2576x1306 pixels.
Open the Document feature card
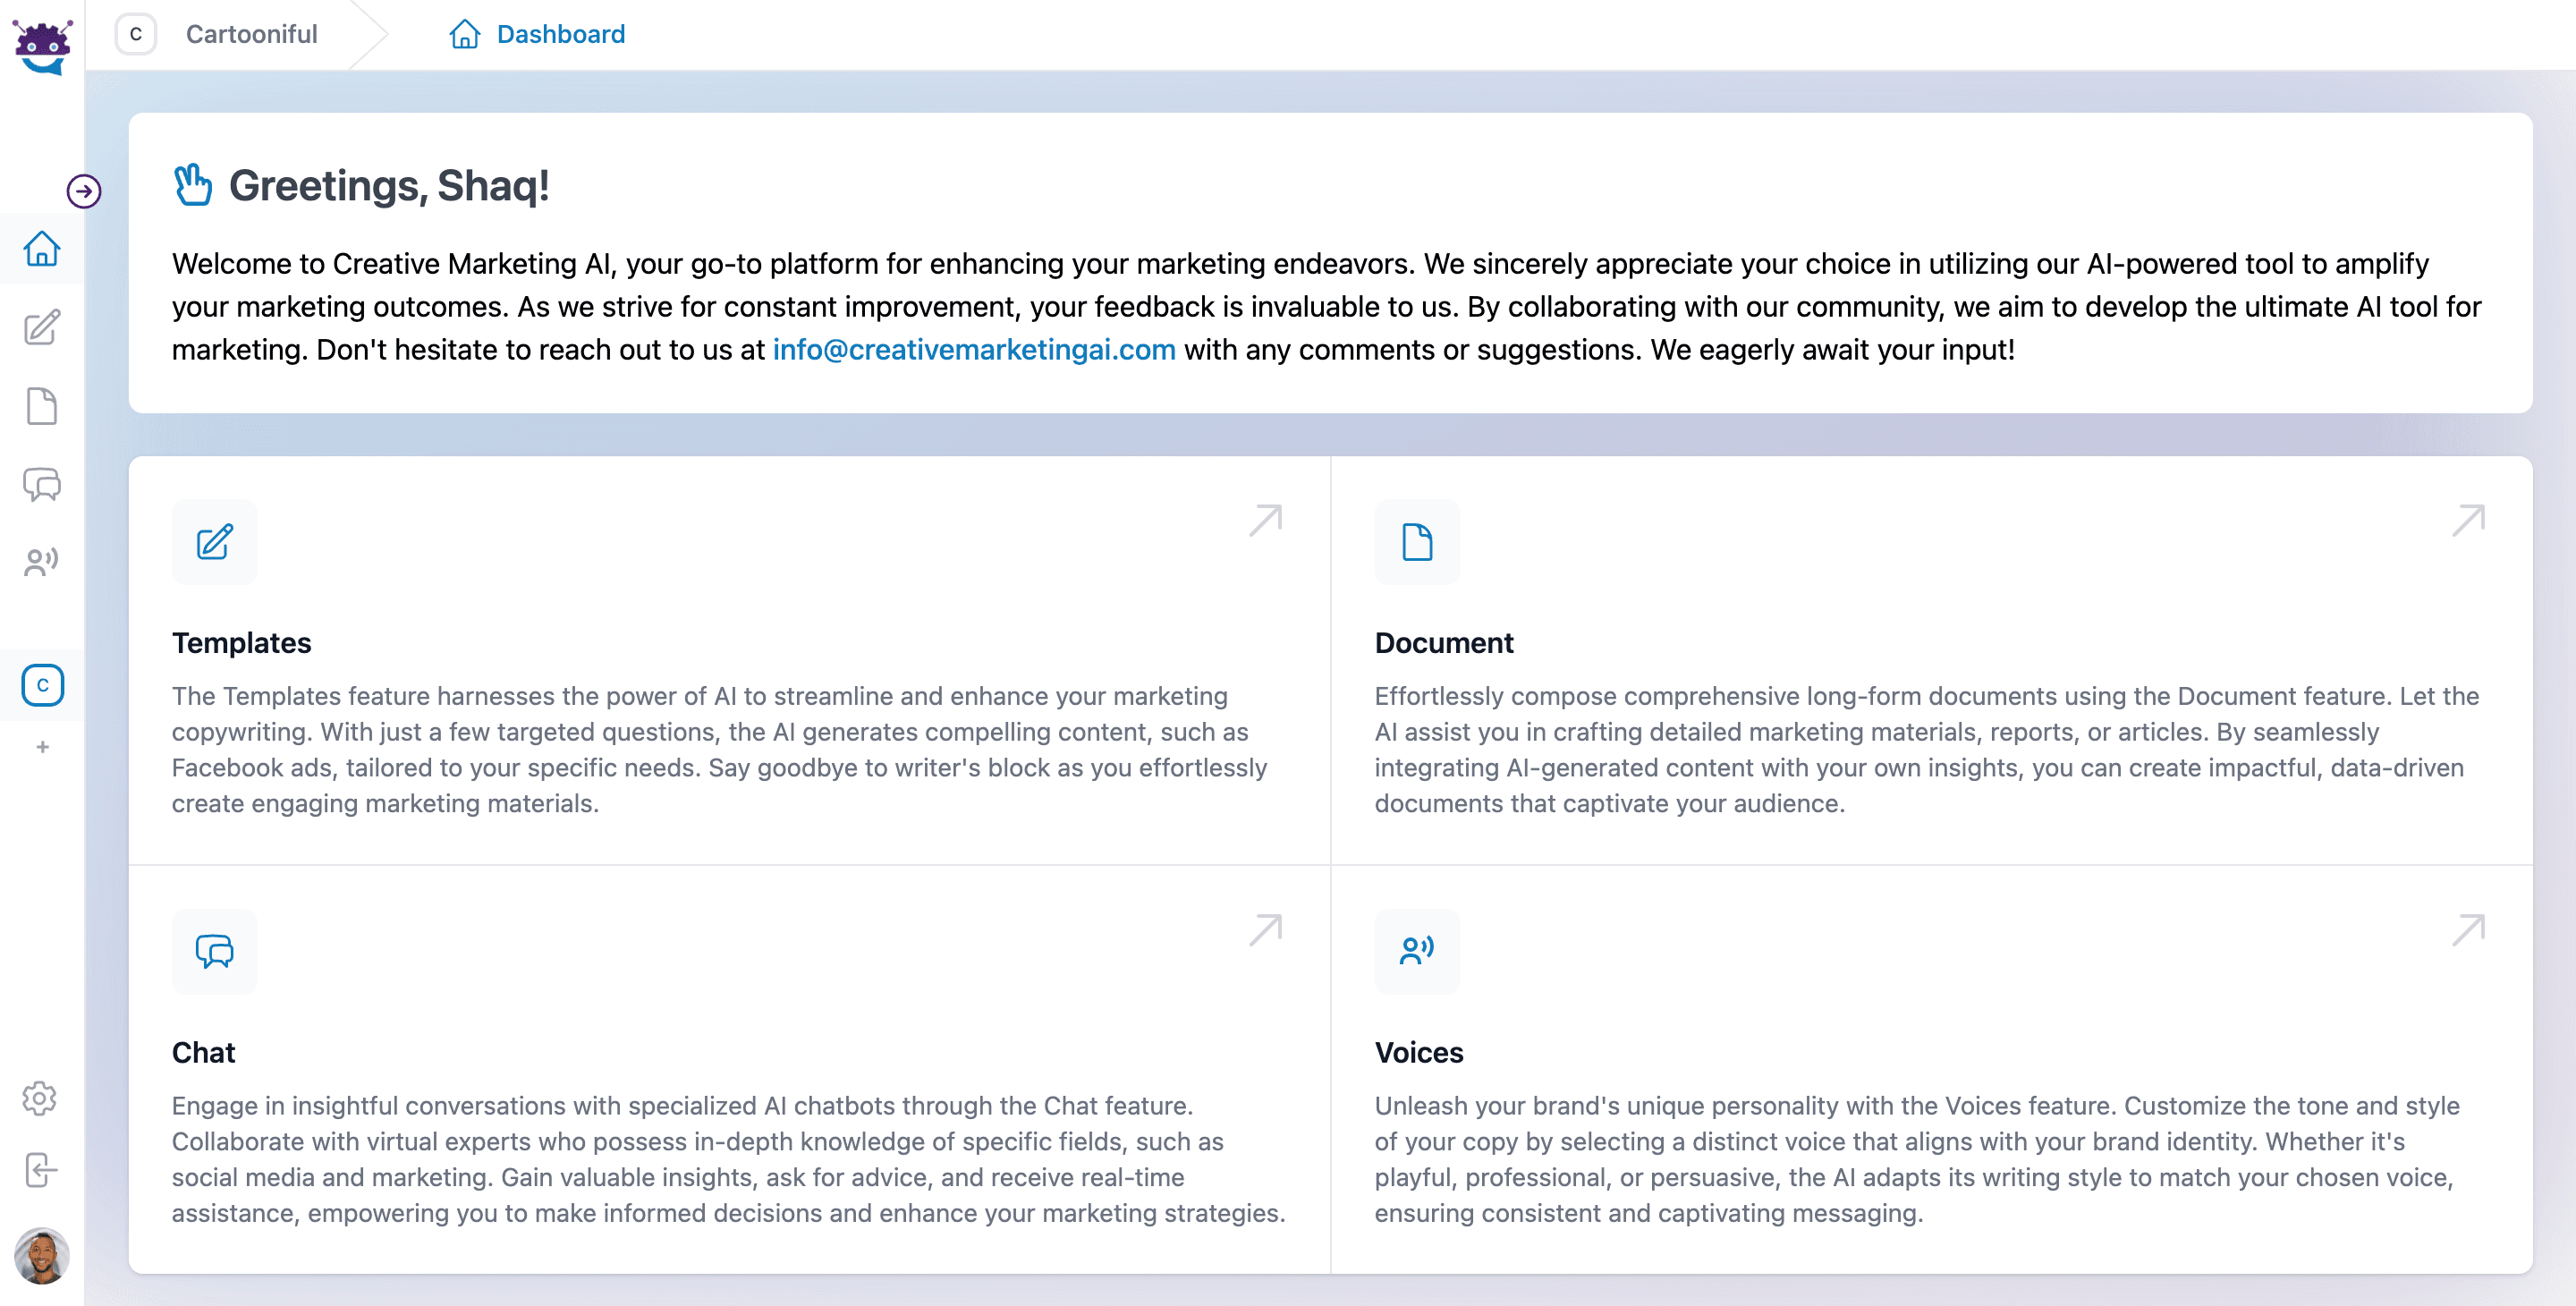point(1930,660)
